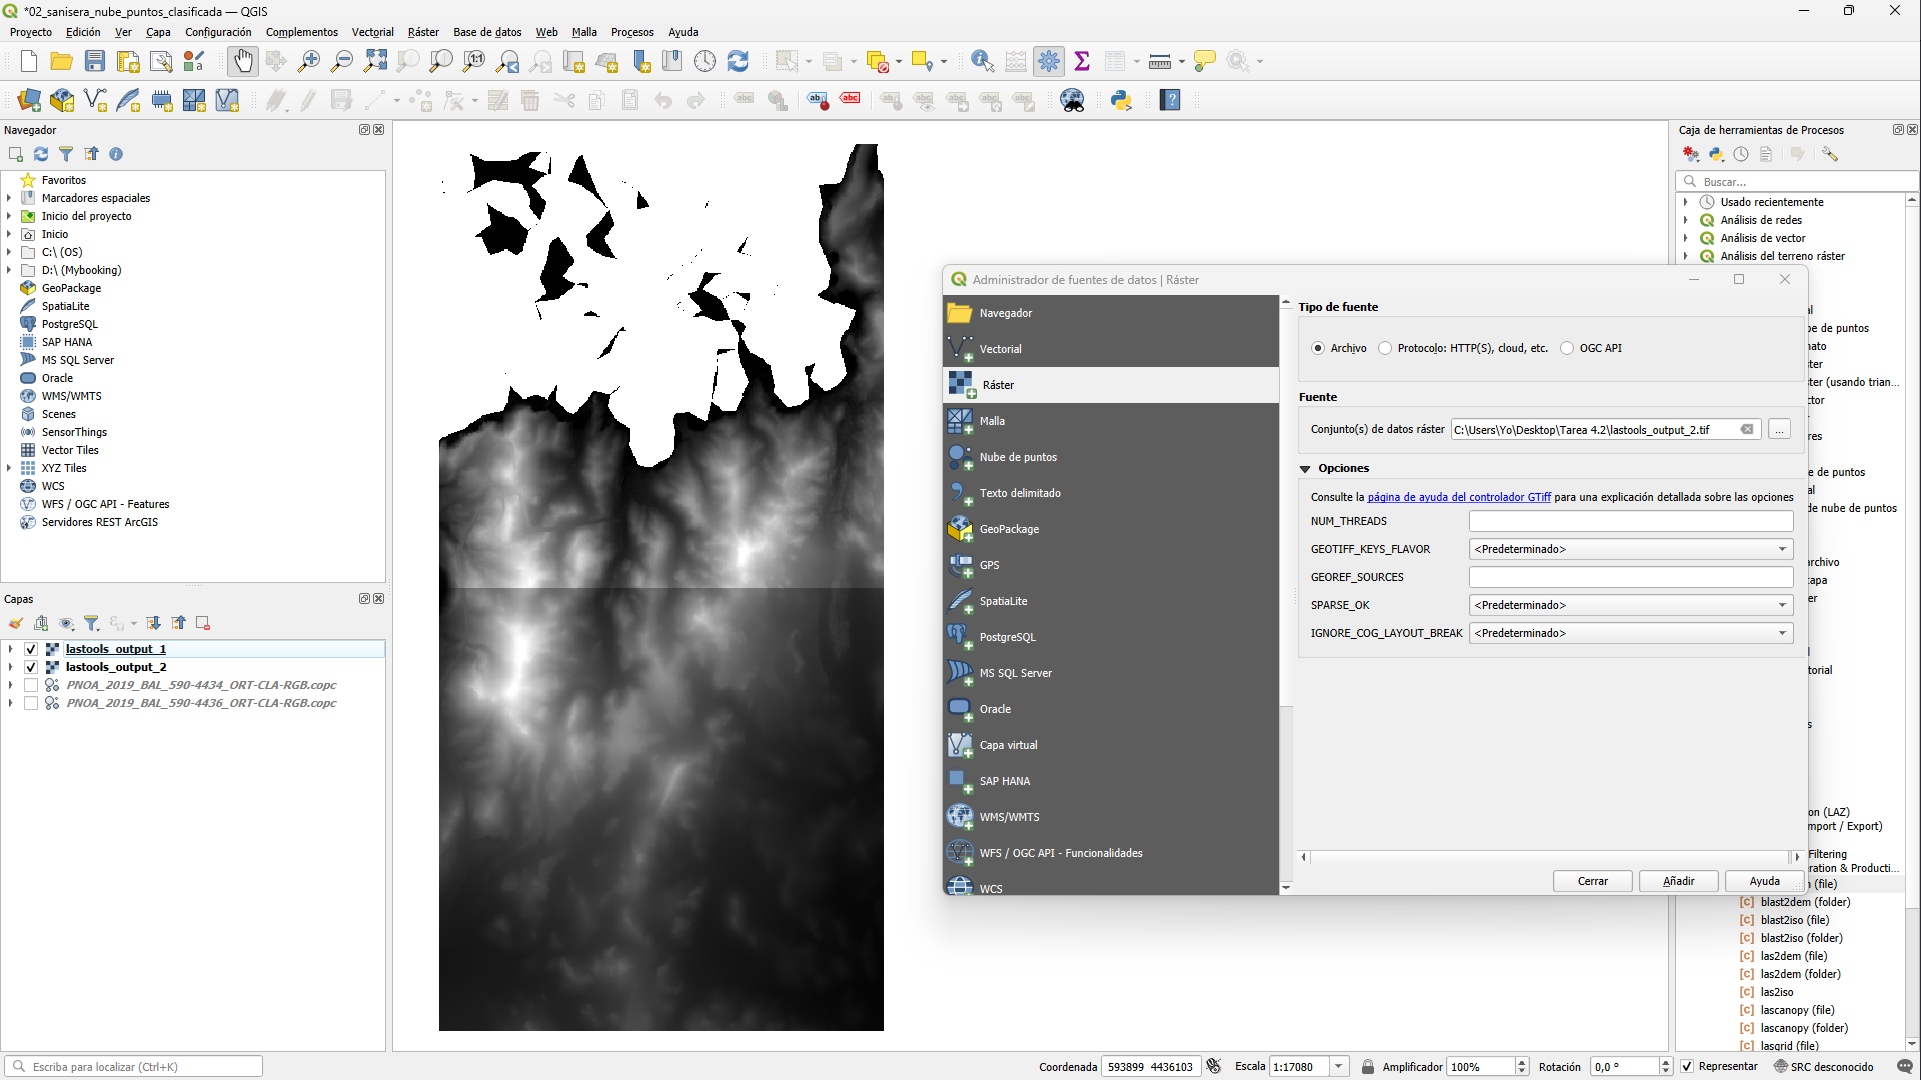This screenshot has height=1080, width=1921.
Task: Click the Save Project floppy icon
Action: [x=95, y=62]
